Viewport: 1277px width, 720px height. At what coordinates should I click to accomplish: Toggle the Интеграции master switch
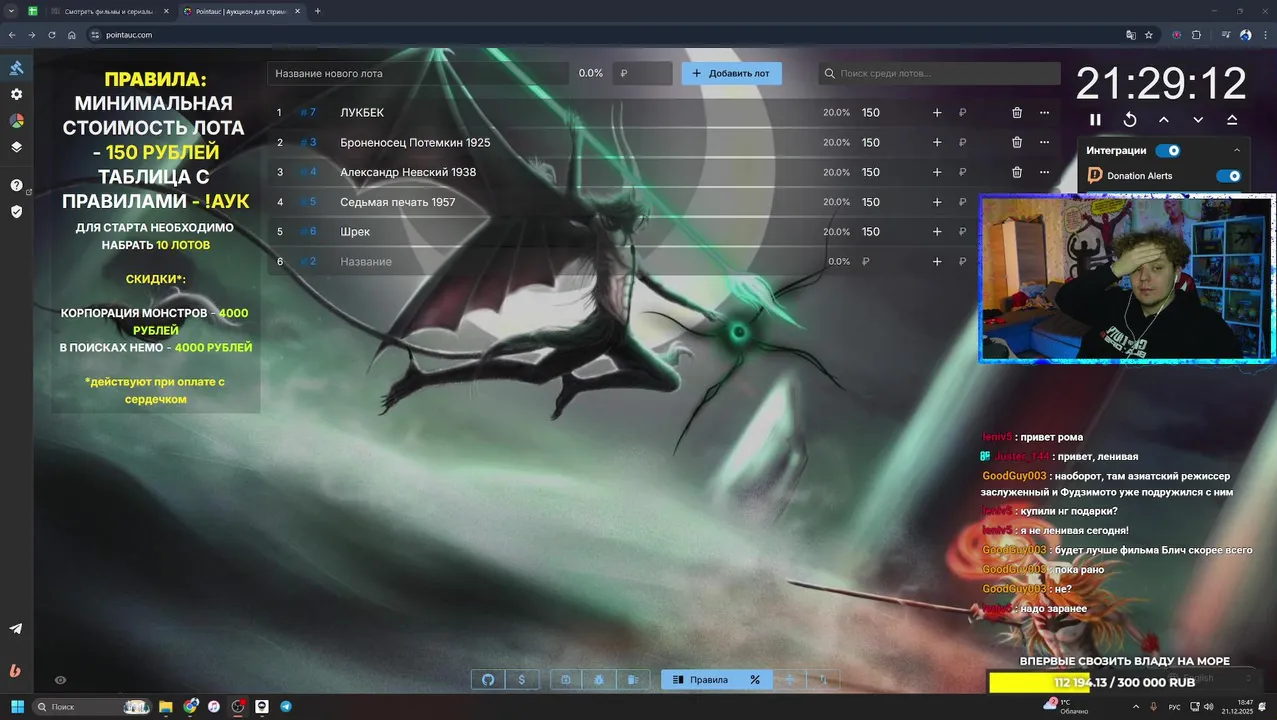(x=1168, y=151)
